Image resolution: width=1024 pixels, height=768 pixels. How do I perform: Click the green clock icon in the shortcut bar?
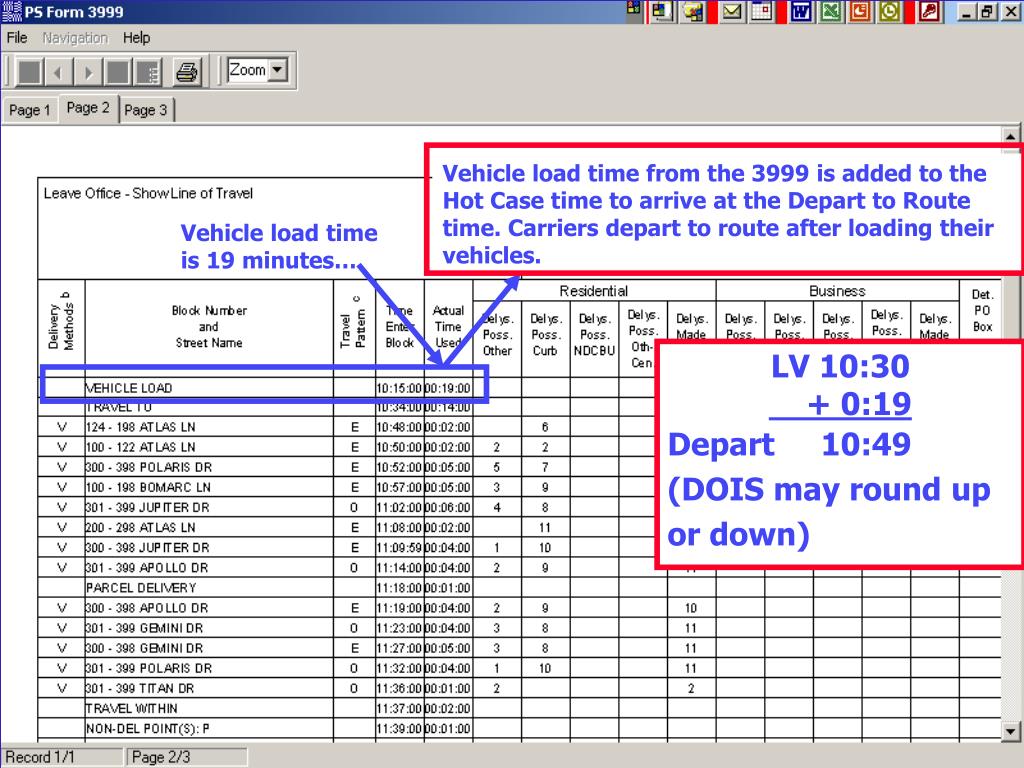click(x=889, y=12)
